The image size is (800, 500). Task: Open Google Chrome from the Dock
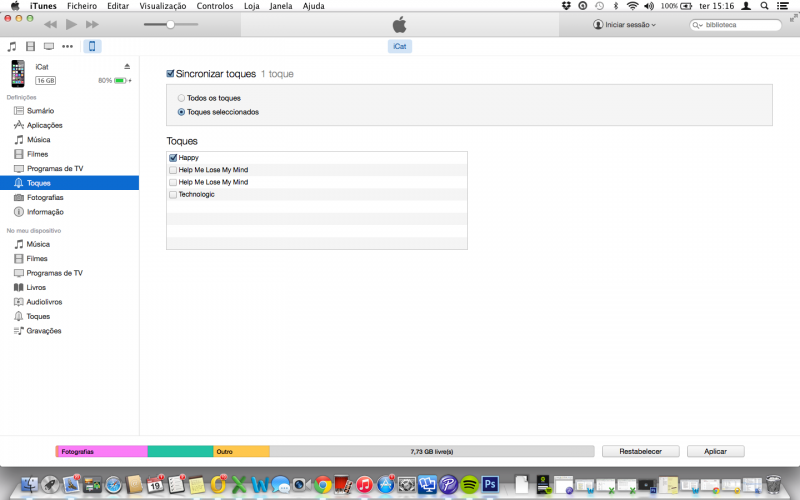click(x=322, y=484)
